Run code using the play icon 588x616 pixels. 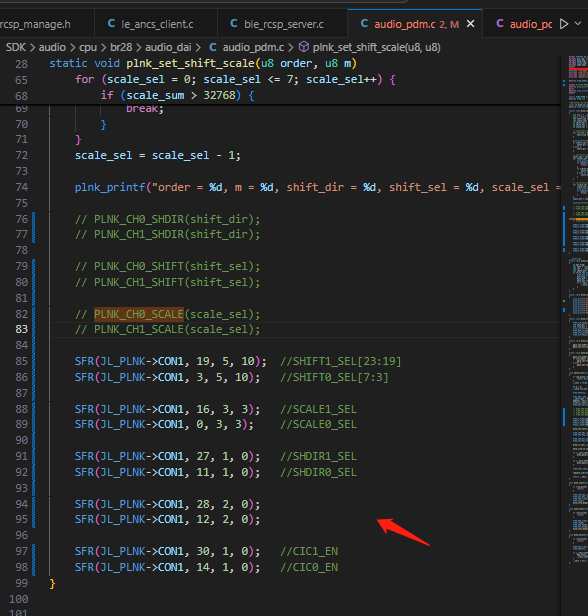[x=564, y=24]
